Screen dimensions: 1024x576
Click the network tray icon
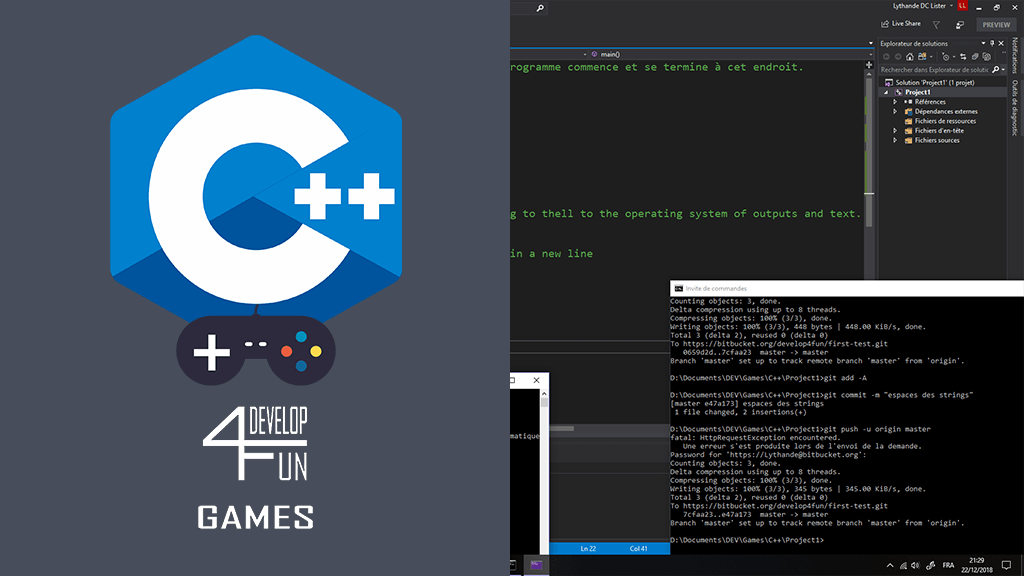(903, 566)
